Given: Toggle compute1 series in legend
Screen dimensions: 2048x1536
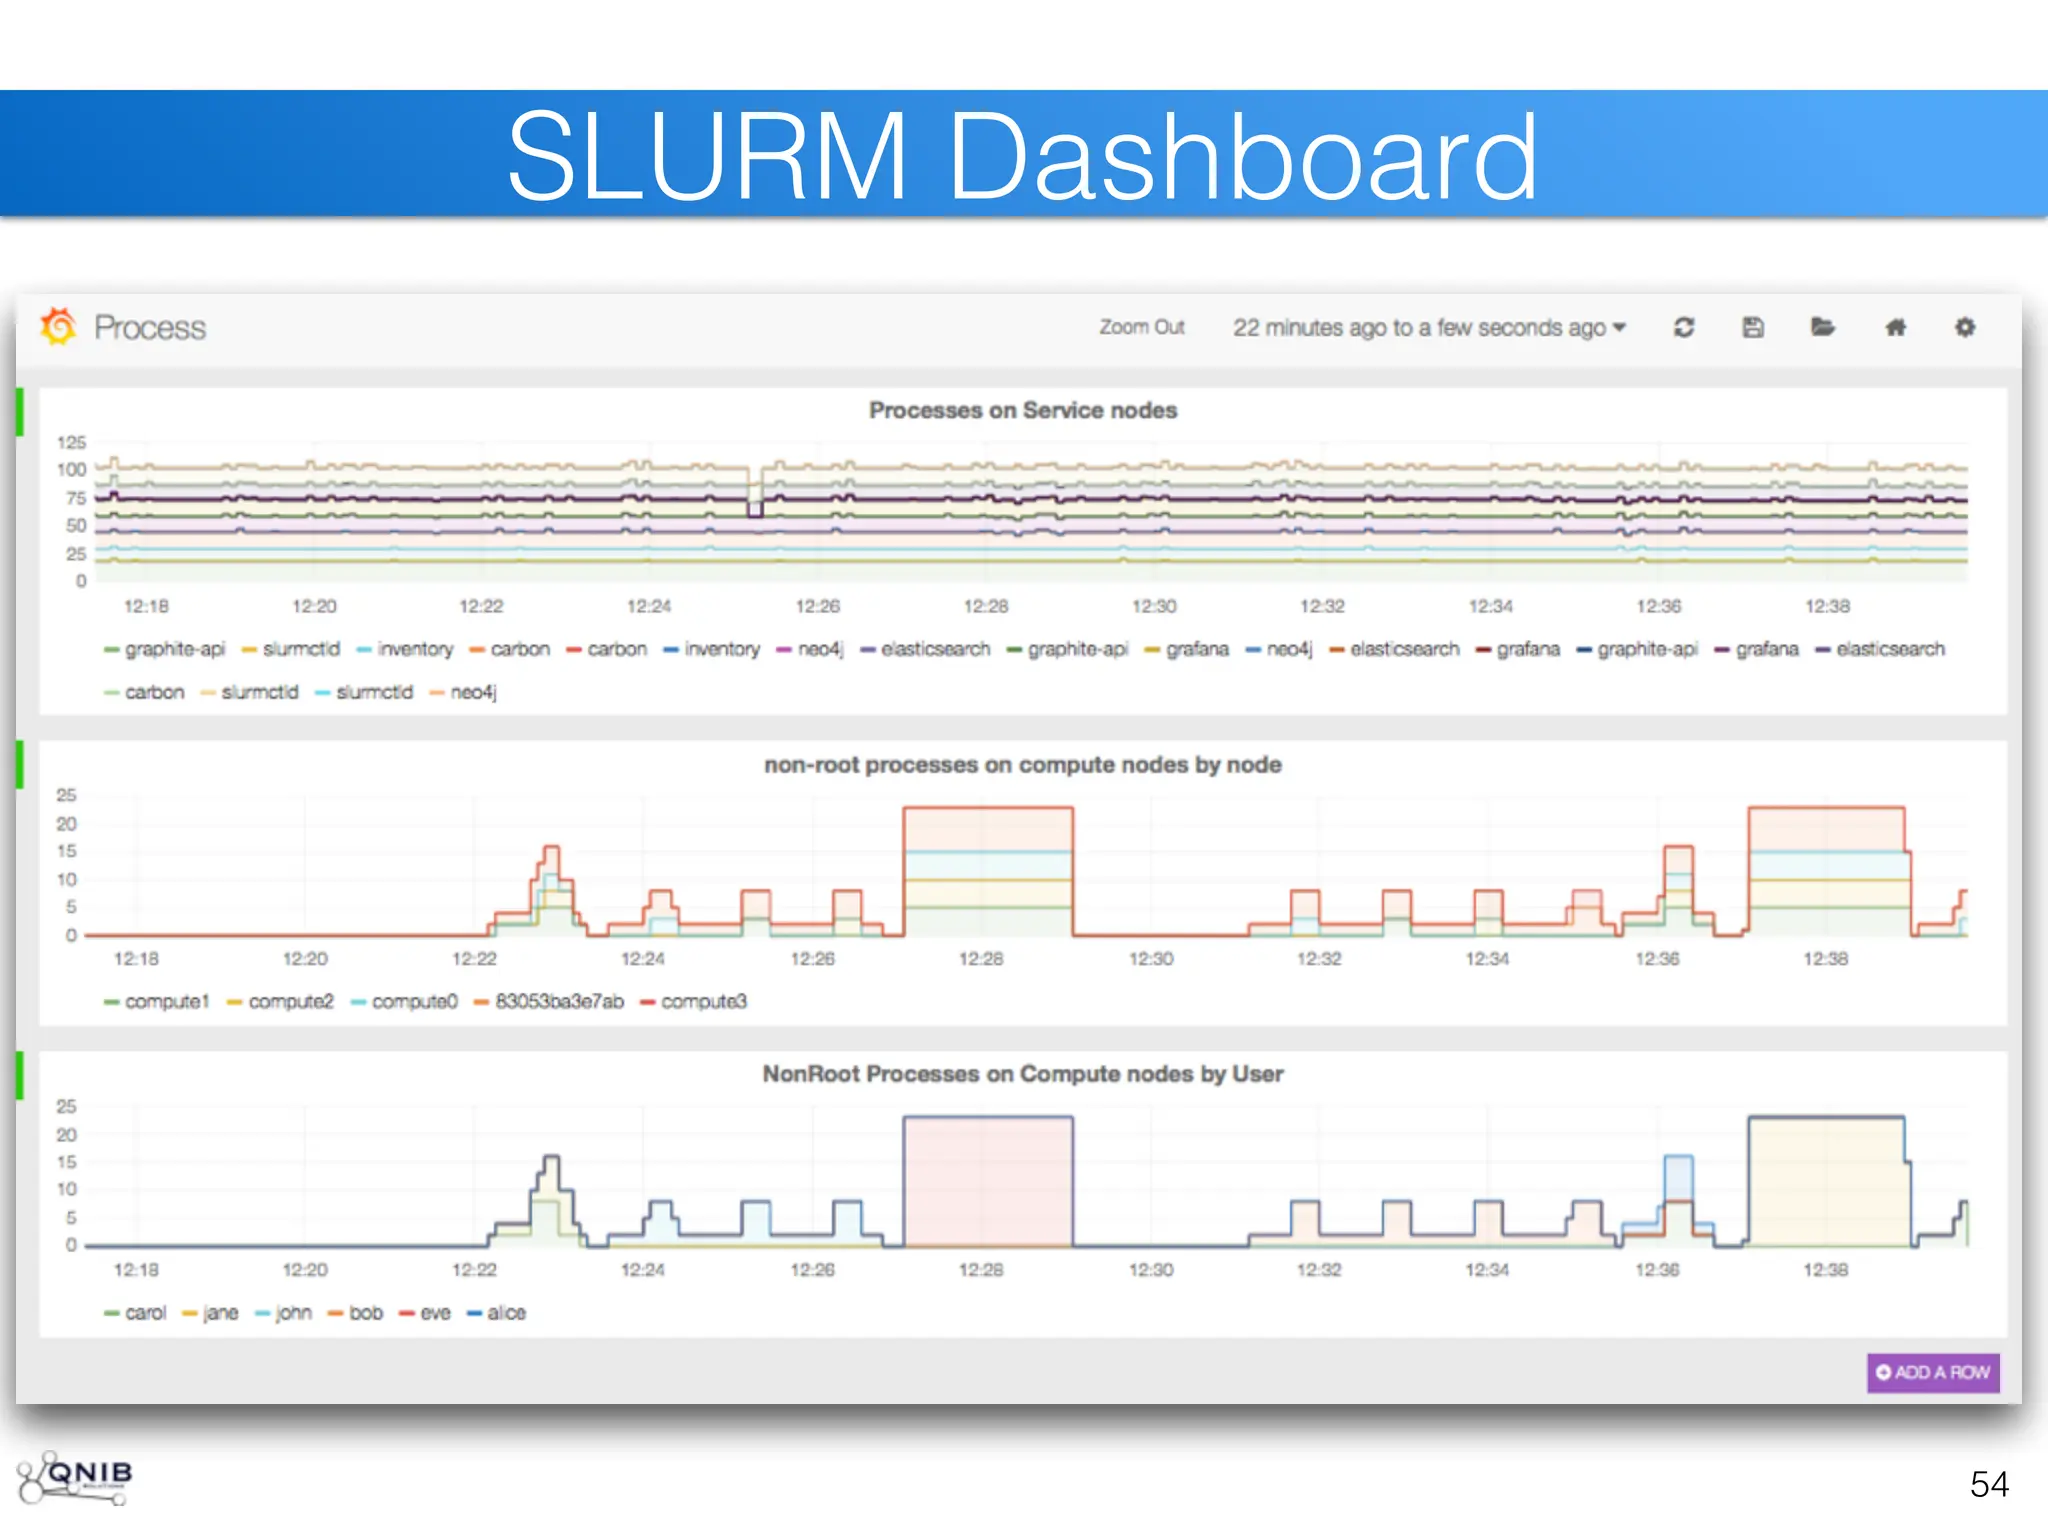Looking at the screenshot, I should (x=167, y=1001).
